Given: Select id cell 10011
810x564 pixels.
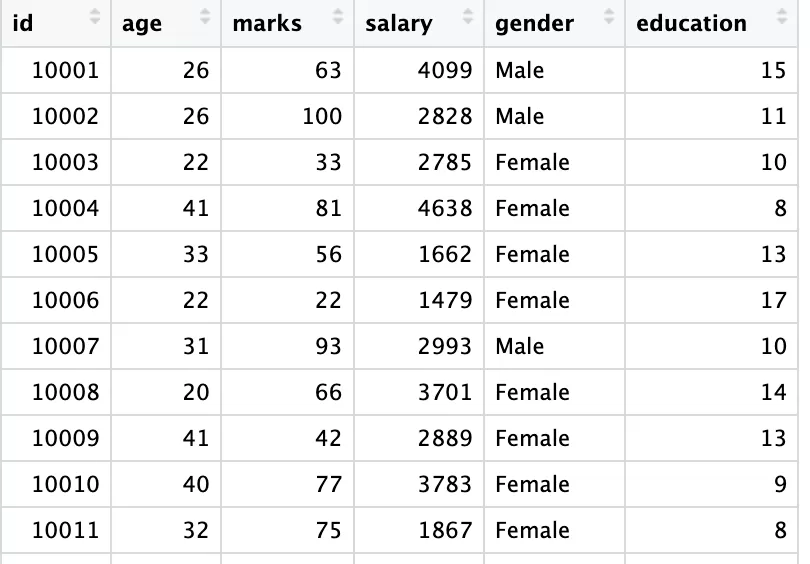Looking at the screenshot, I should point(65,530).
